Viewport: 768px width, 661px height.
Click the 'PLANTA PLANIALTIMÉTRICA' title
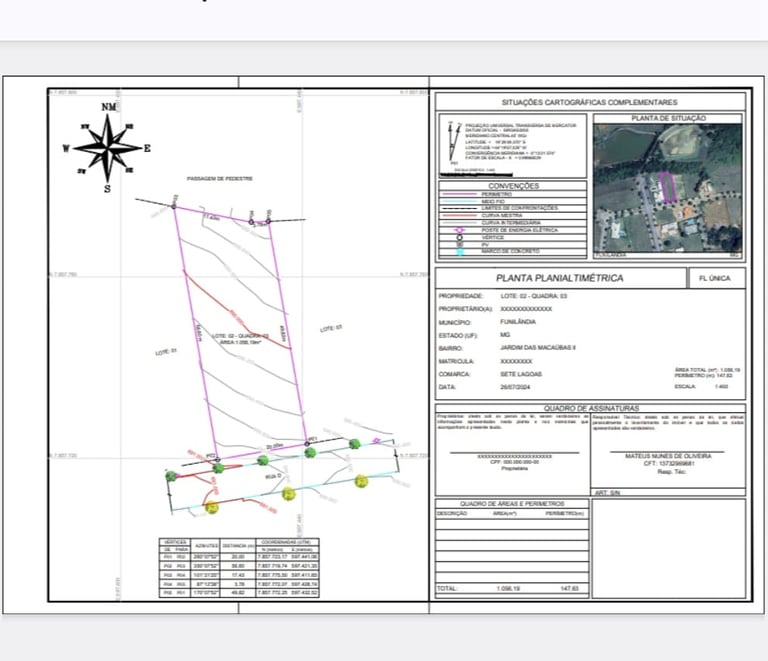coord(560,278)
